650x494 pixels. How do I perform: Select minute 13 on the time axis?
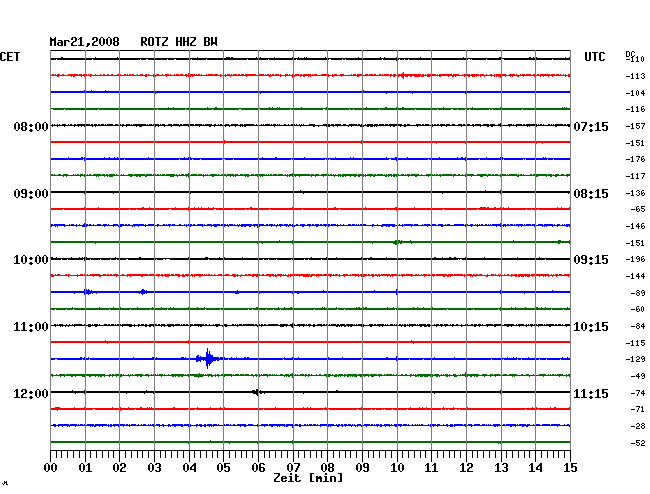pos(501,468)
